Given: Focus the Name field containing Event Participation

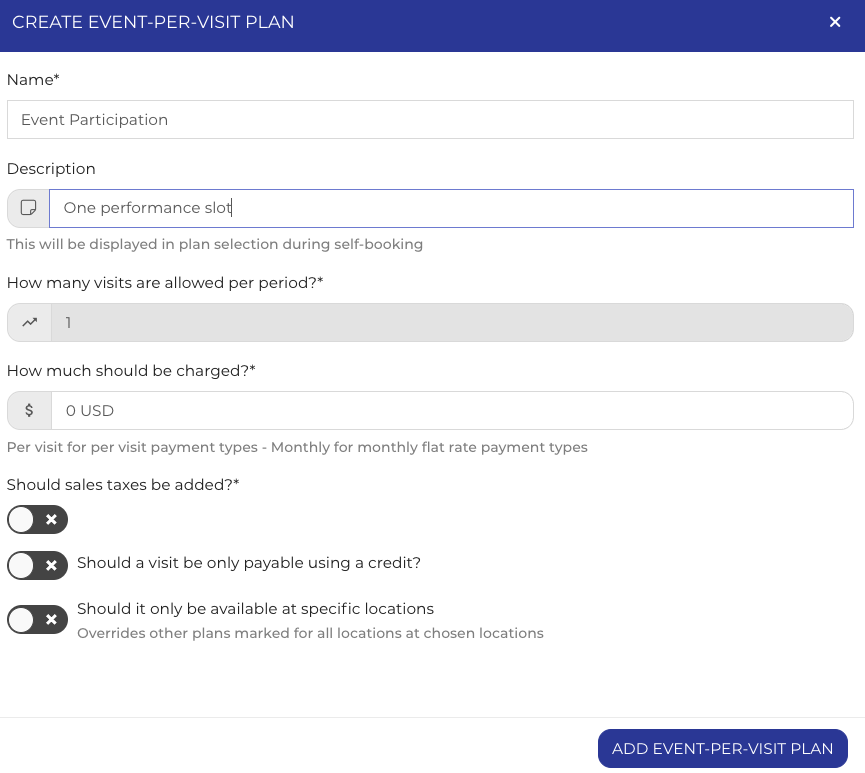Looking at the screenshot, I should tap(430, 120).
